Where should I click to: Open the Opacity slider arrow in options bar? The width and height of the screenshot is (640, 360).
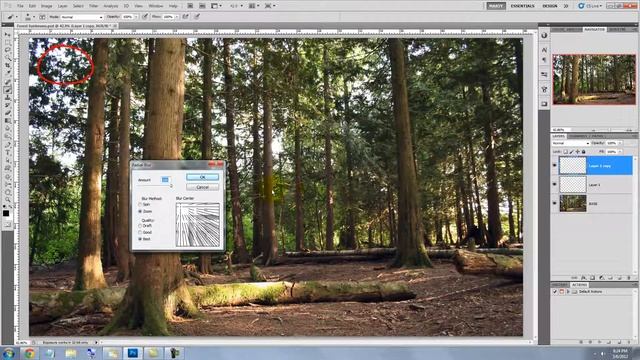(x=136, y=17)
